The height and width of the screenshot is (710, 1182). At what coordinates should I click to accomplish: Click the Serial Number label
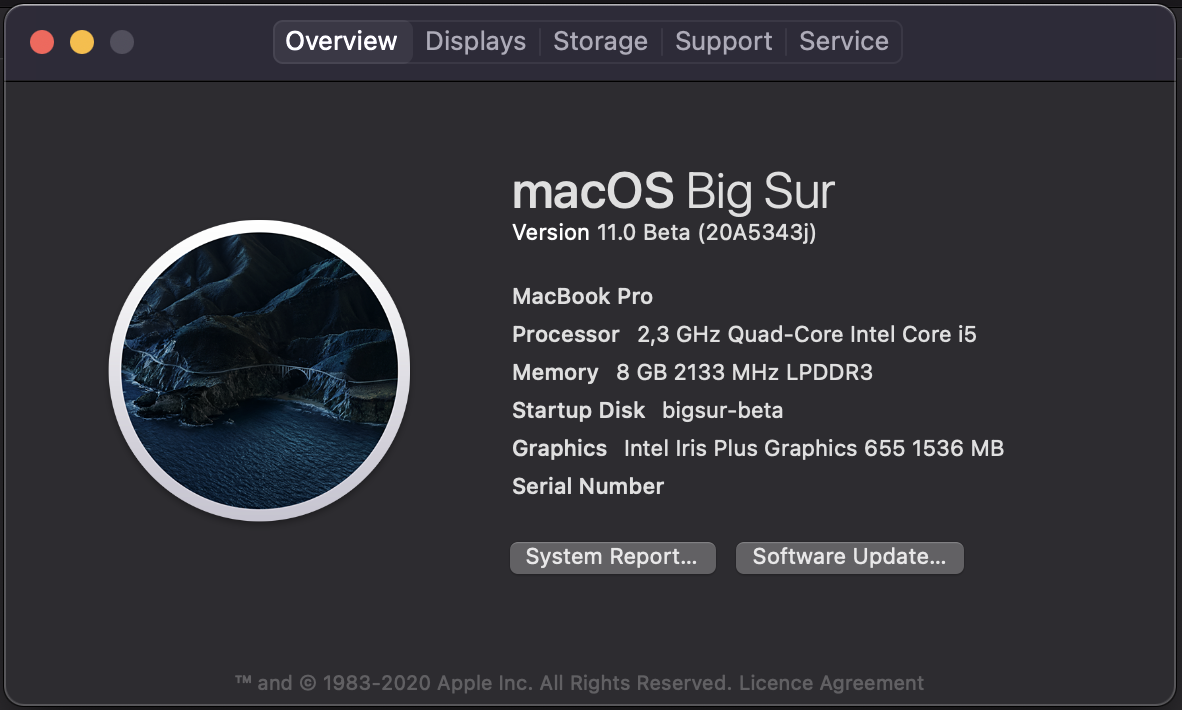click(588, 487)
